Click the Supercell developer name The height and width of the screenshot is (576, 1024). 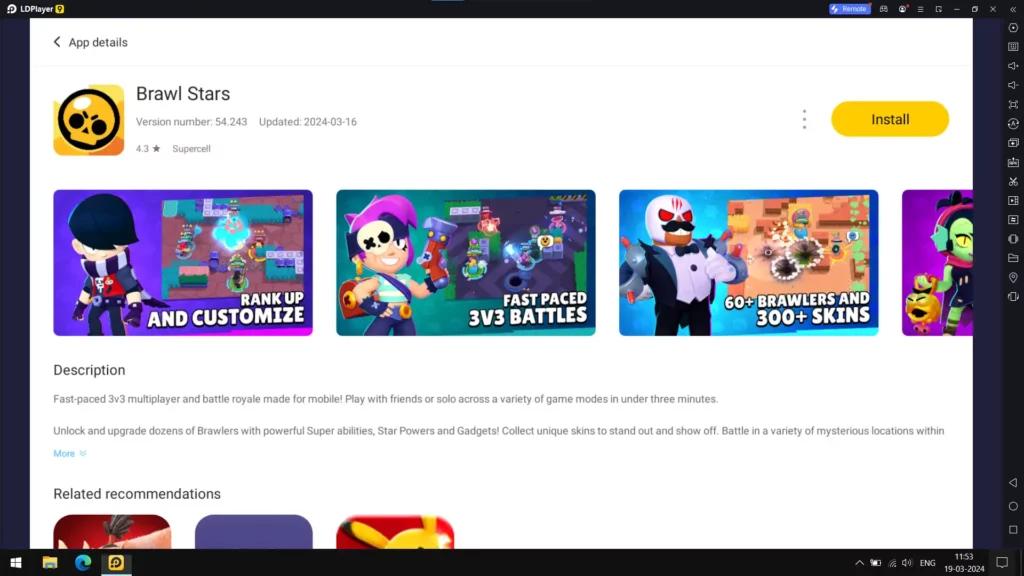point(191,149)
